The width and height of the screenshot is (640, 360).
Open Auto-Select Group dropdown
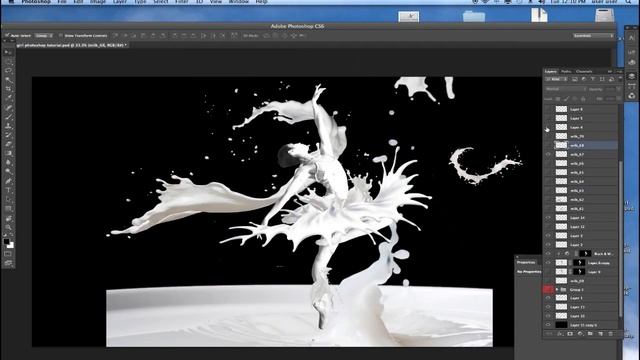tap(43, 36)
